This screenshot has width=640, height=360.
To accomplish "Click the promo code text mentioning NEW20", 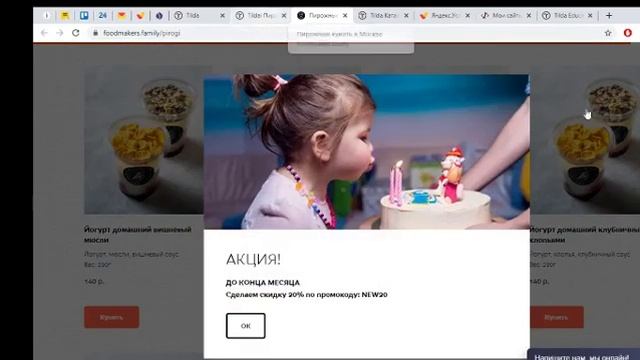I will pyautogui.click(x=307, y=295).
